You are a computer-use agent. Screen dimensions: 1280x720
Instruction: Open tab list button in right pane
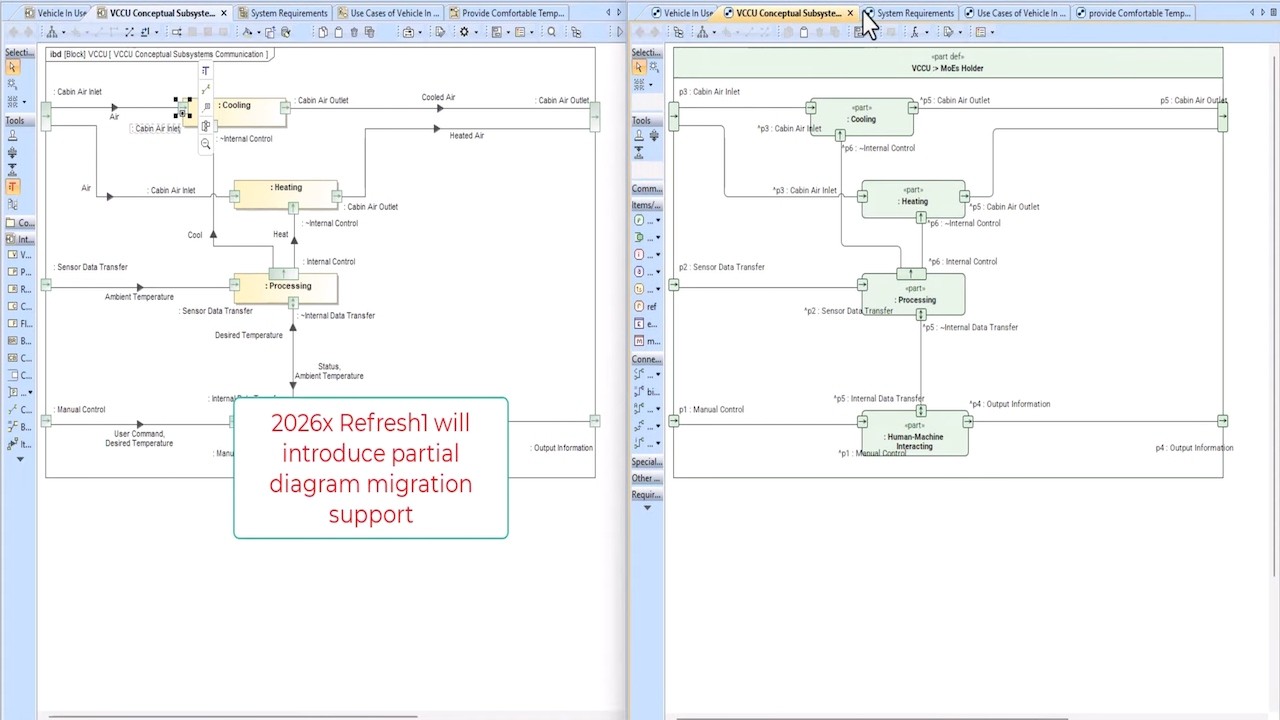pyautogui.click(x=1274, y=13)
